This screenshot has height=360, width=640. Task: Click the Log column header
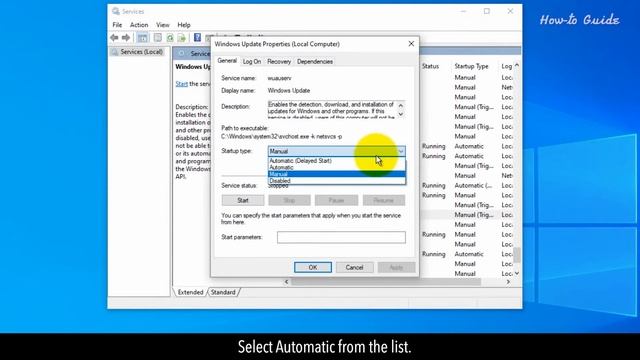tap(507, 66)
